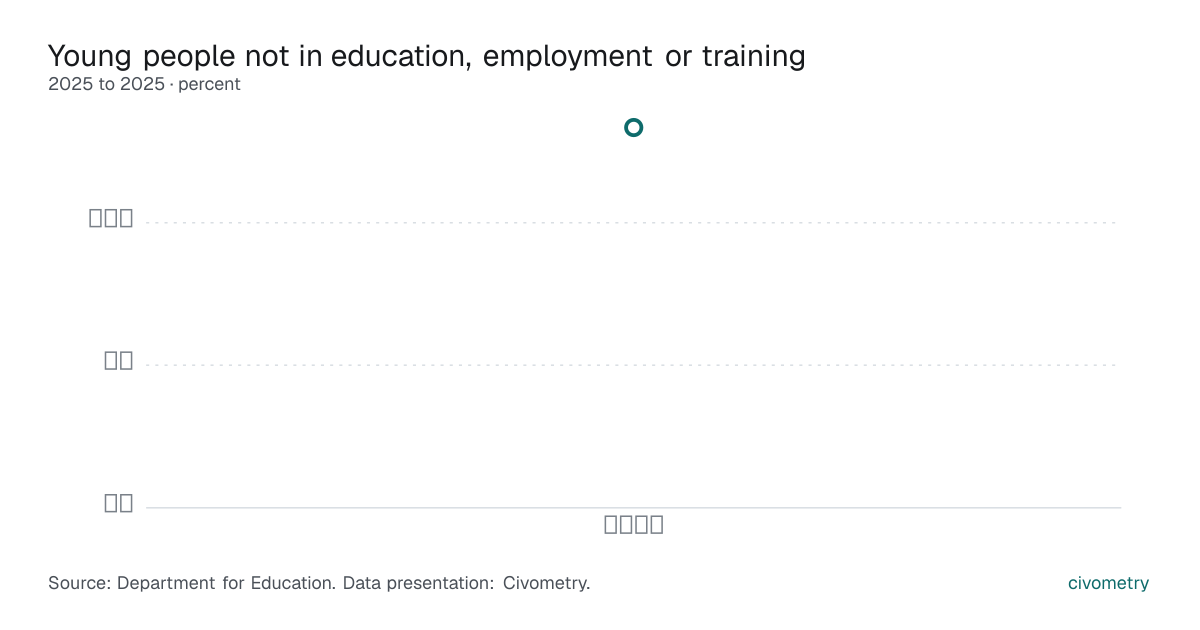The height and width of the screenshot is (630, 1200).
Task: Select the chart title text
Action: pyautogui.click(x=427, y=57)
